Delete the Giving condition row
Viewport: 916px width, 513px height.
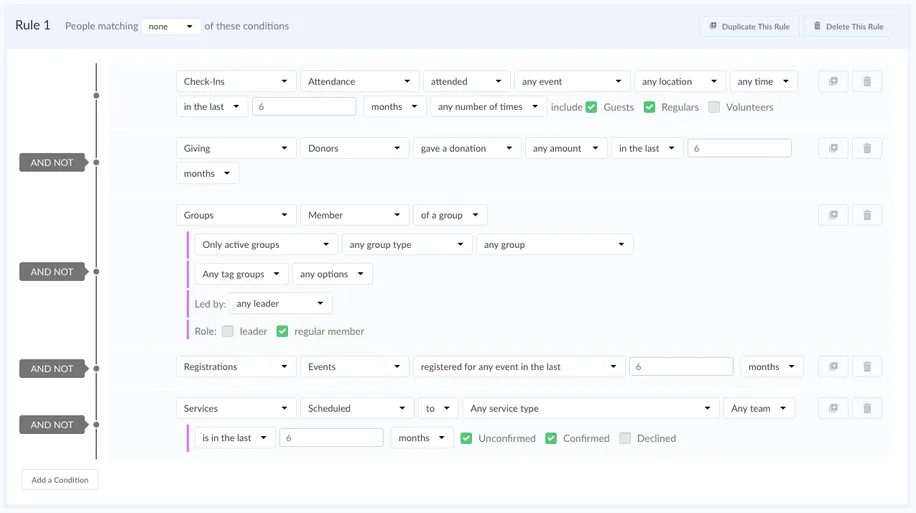pos(867,148)
